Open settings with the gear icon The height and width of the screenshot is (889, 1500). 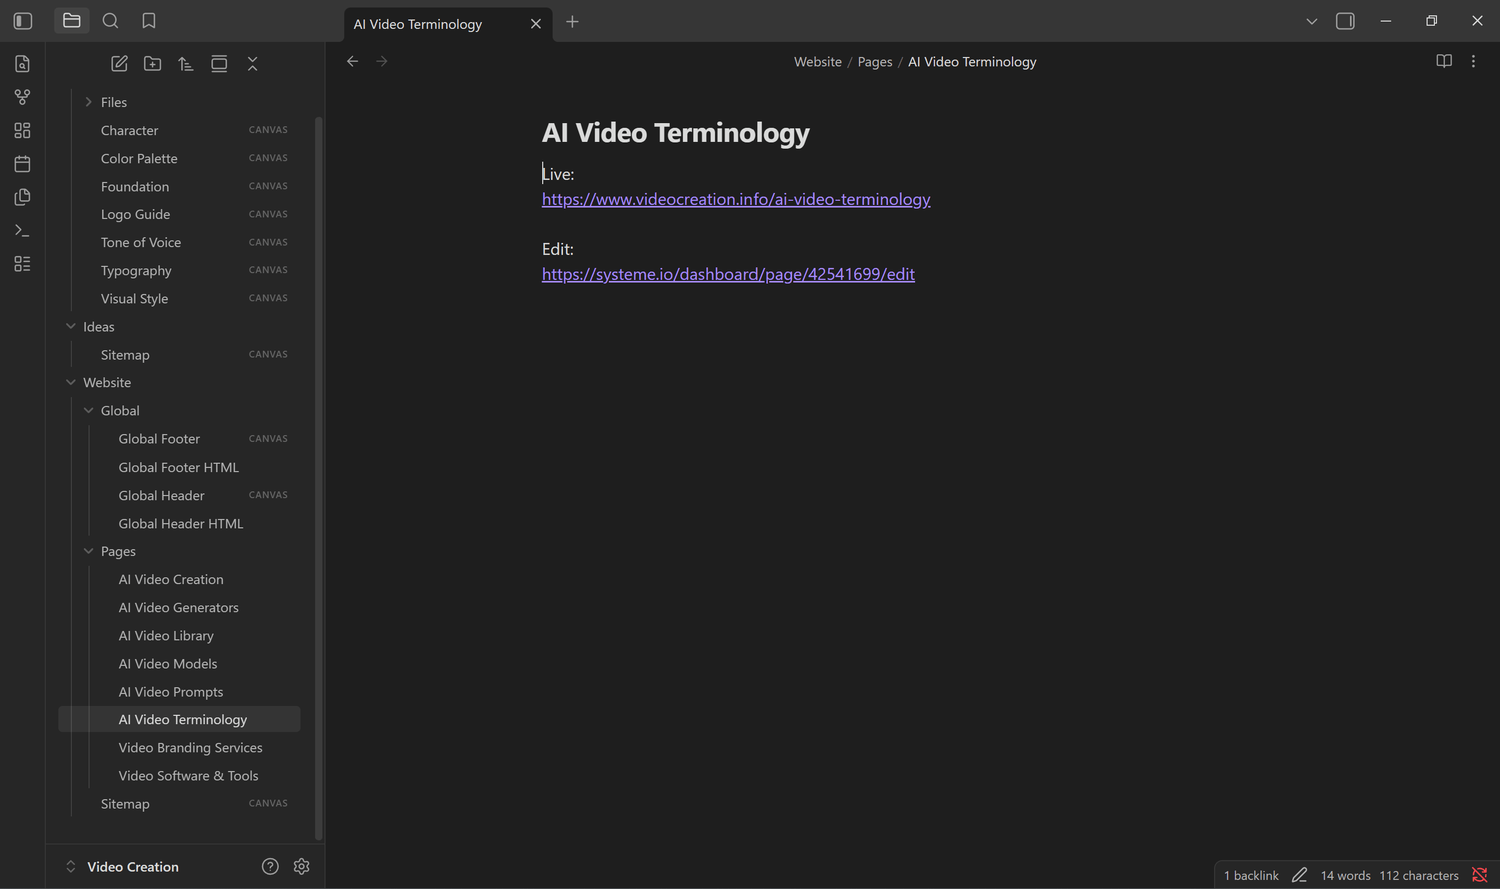coord(302,867)
